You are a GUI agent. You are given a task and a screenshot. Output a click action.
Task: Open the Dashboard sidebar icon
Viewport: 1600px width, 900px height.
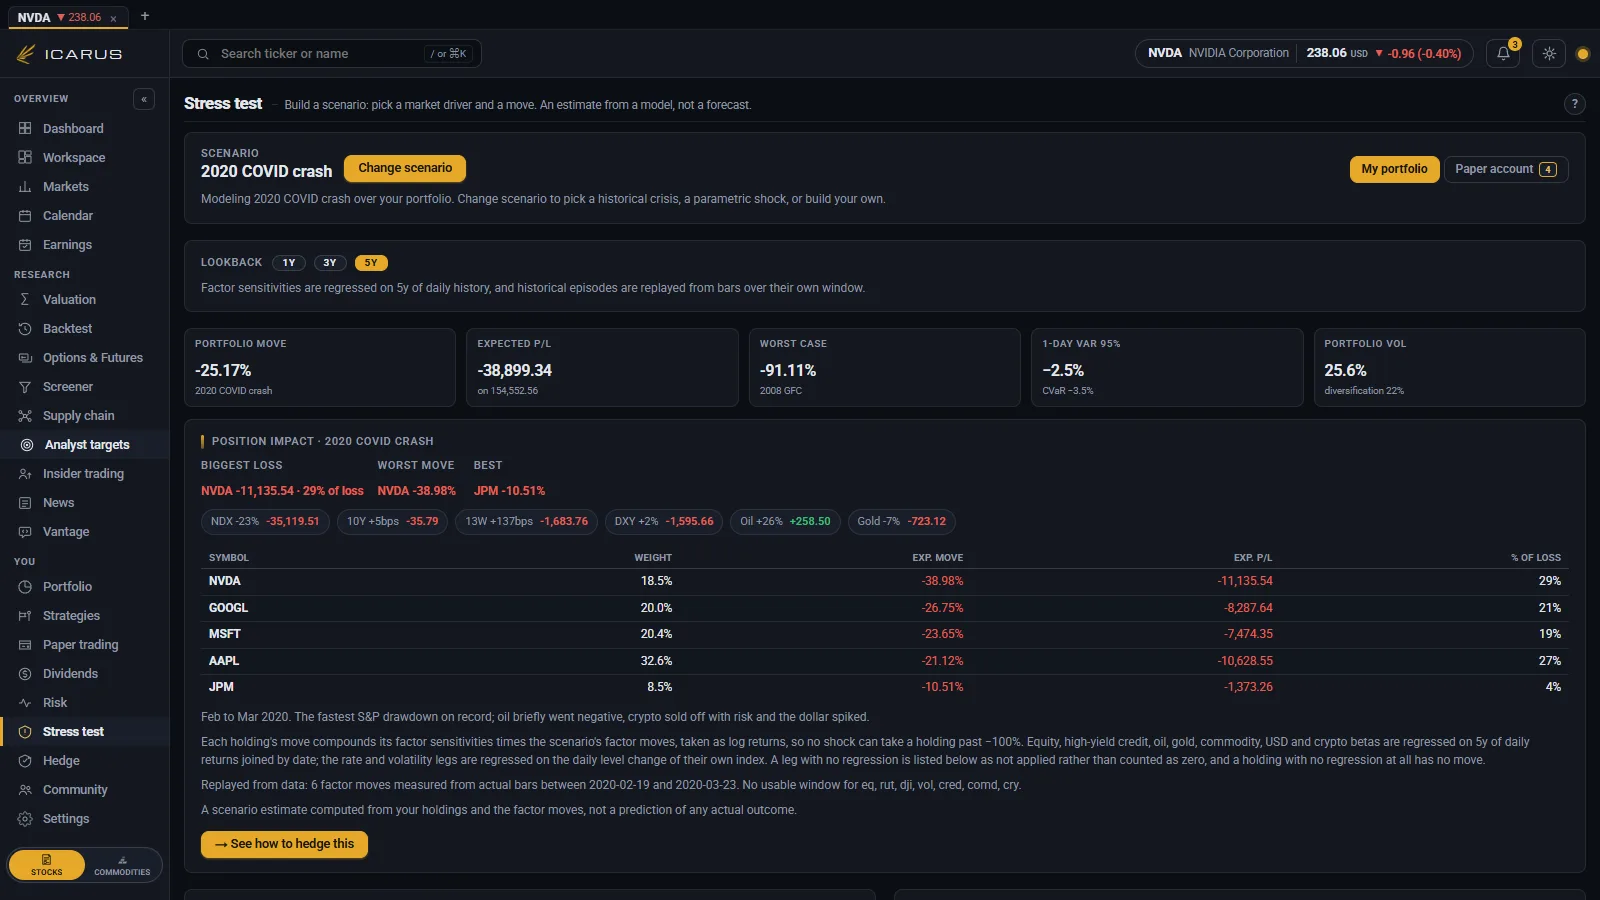tap(25, 128)
